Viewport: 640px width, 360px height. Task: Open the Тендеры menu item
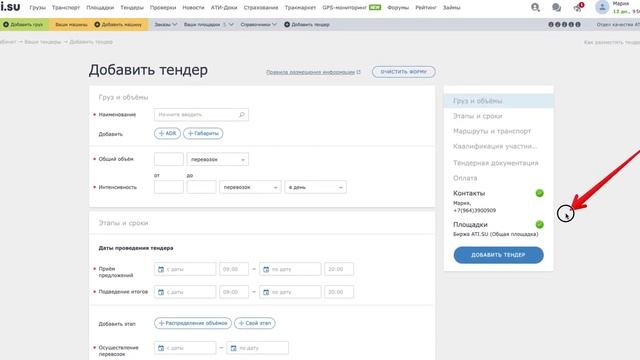132,7
